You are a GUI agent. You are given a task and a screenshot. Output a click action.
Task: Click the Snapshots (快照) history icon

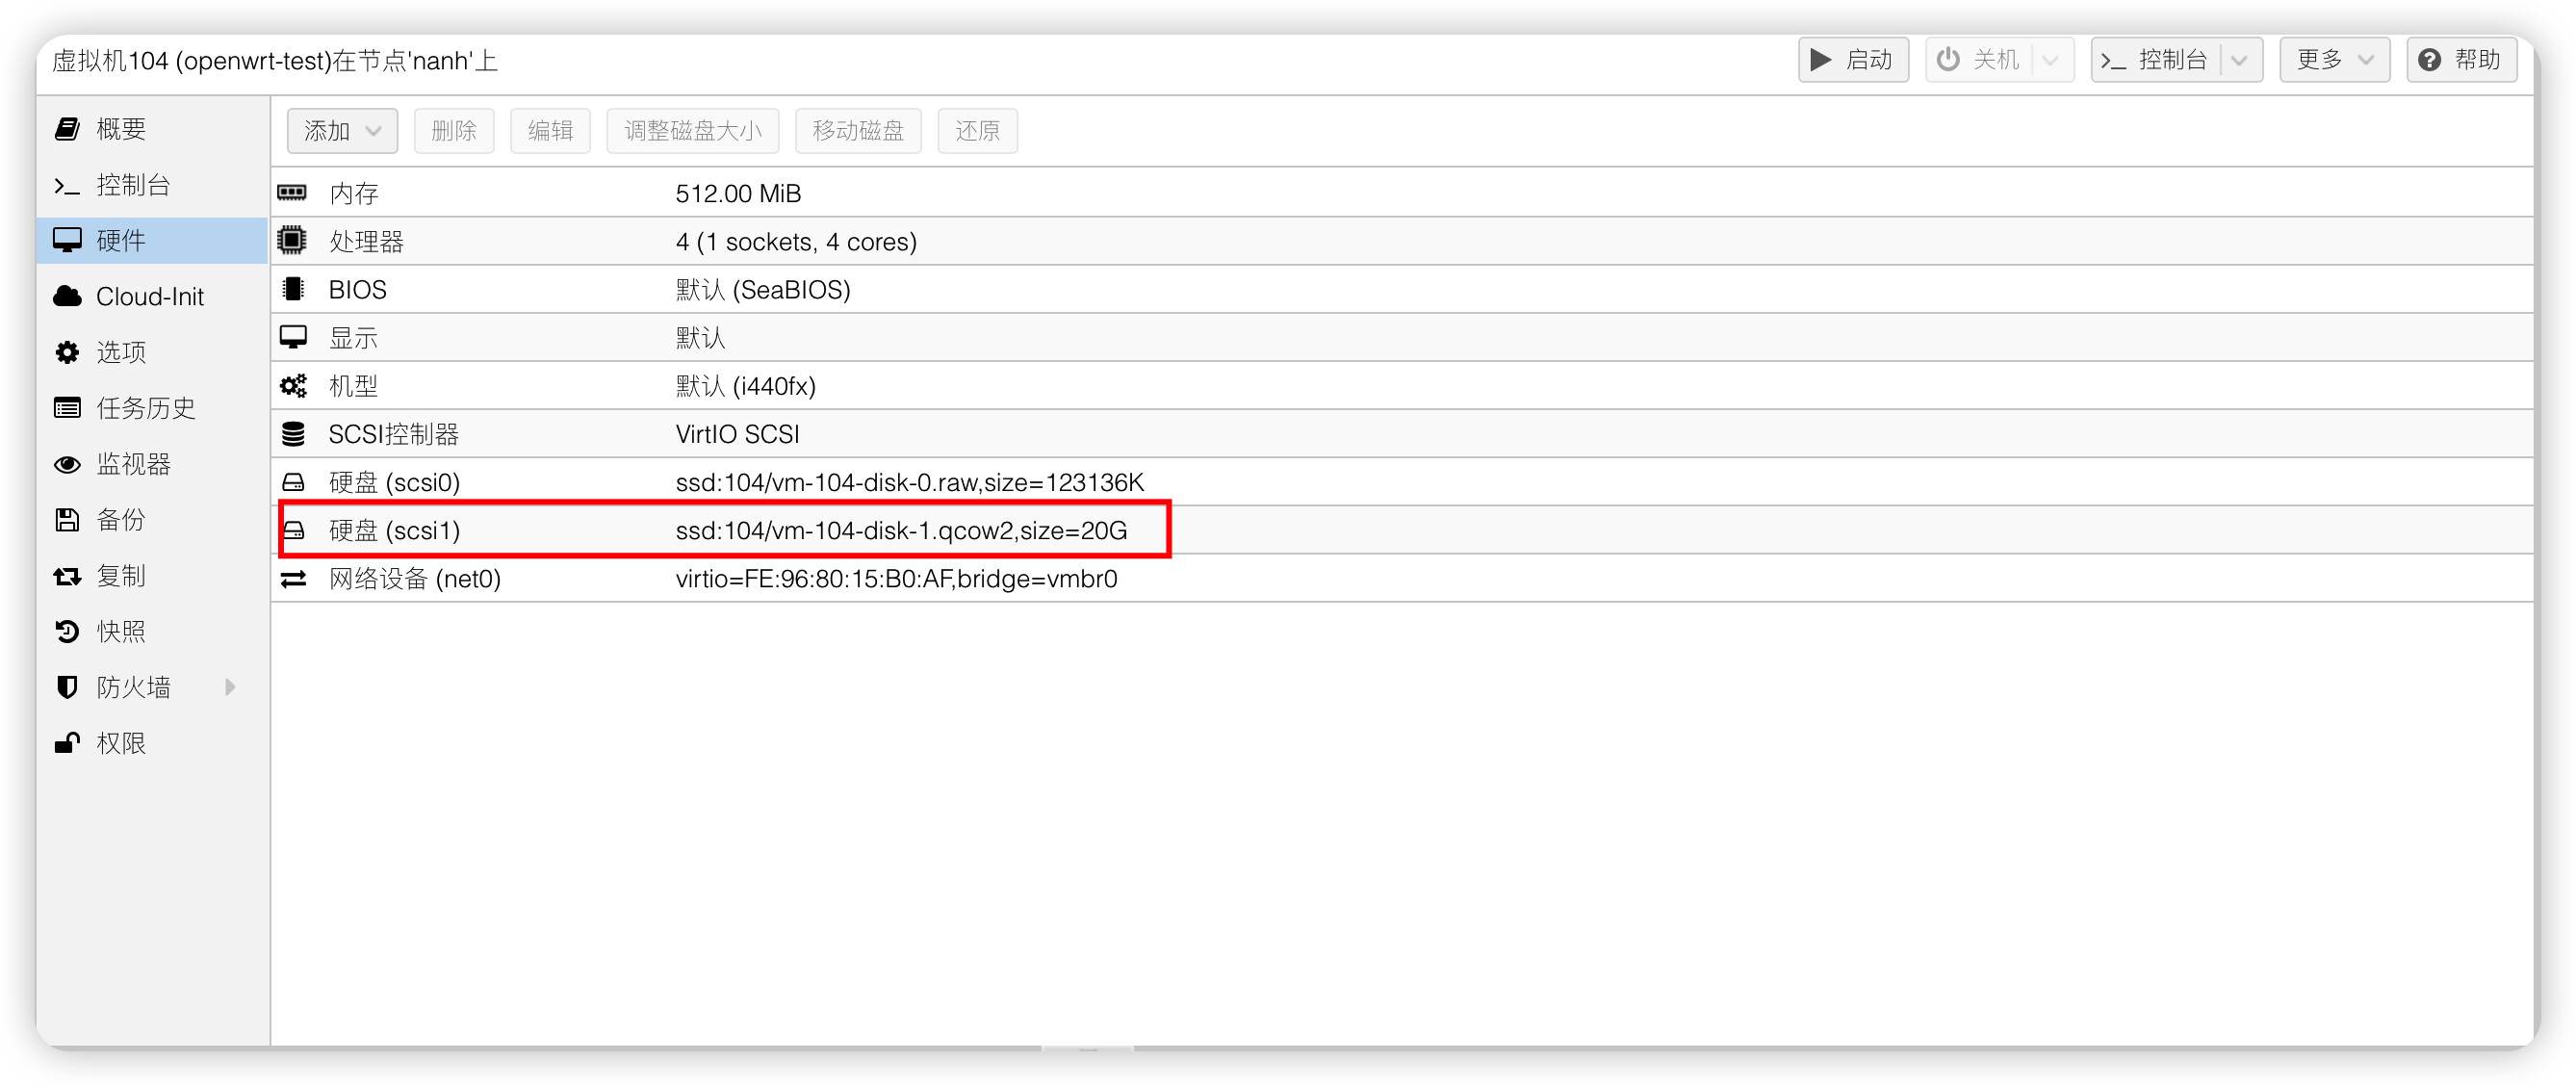coord(67,632)
